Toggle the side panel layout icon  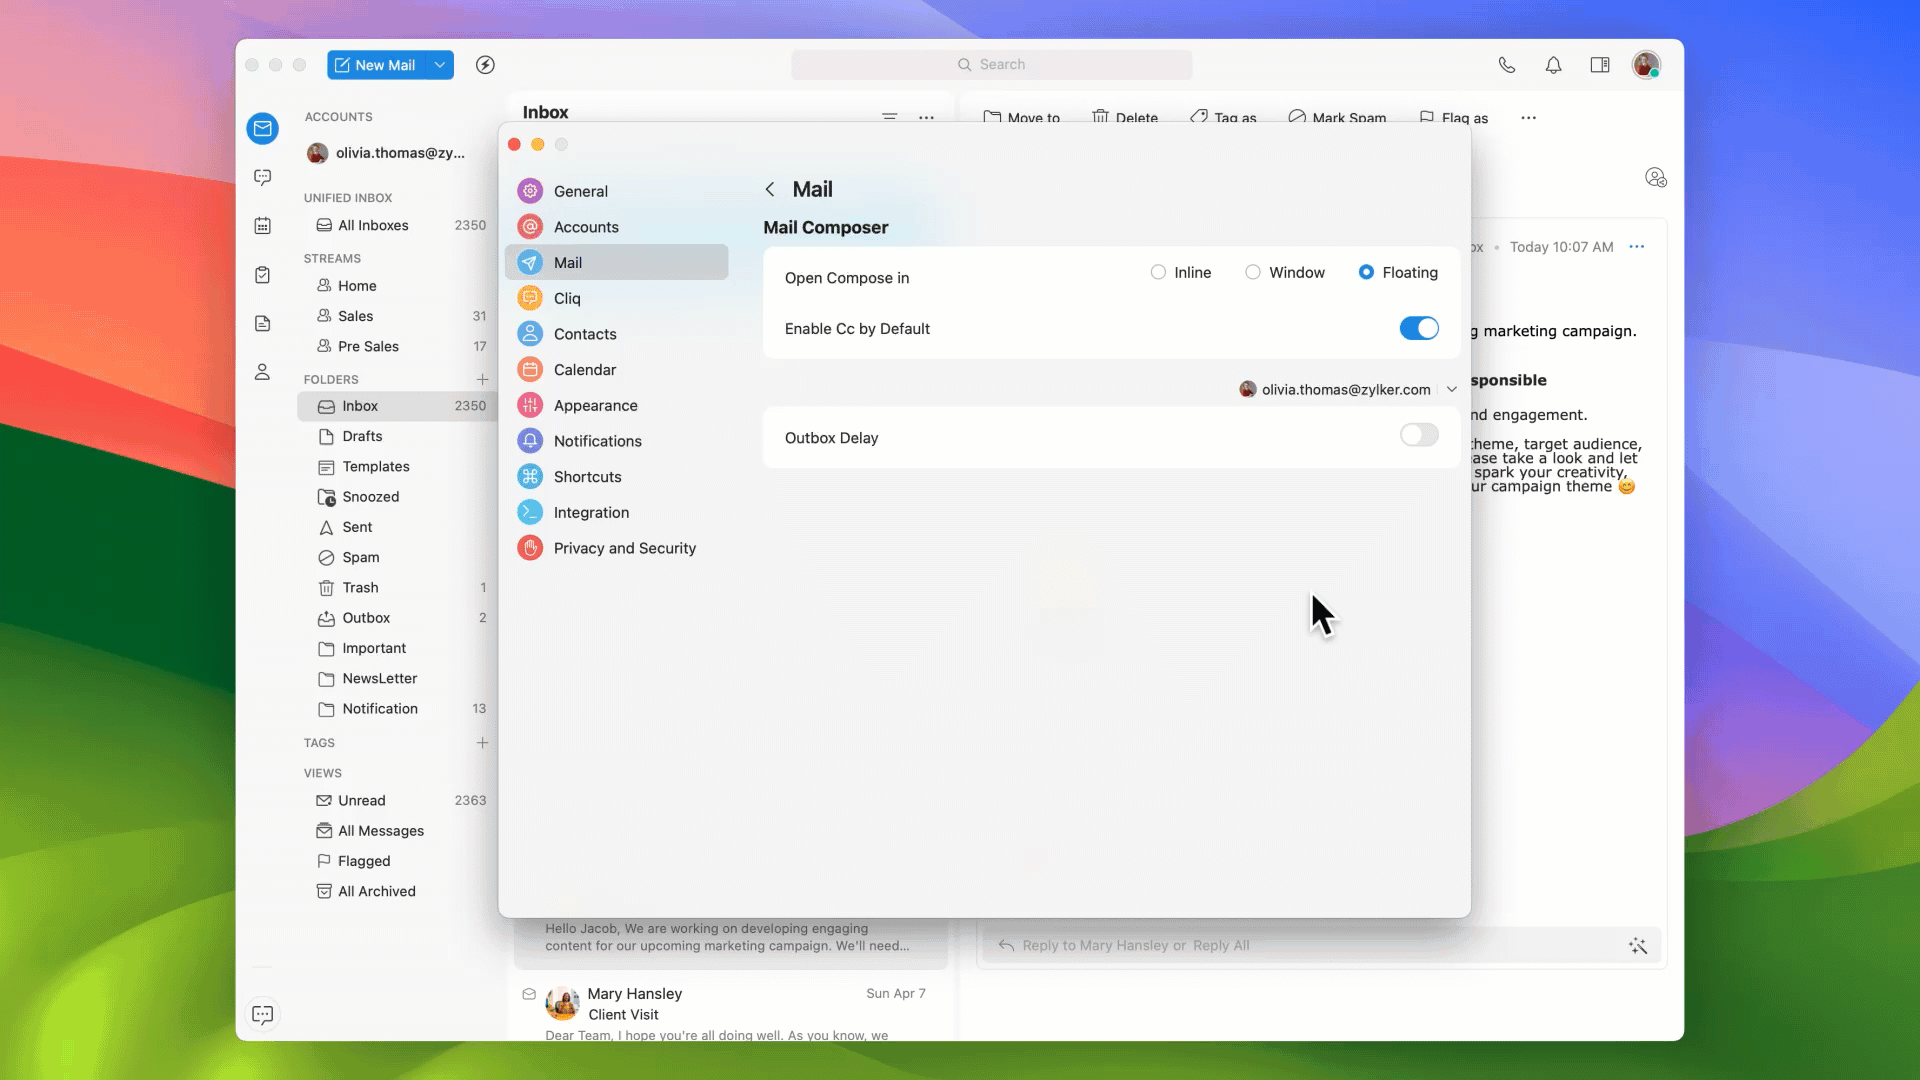click(x=1600, y=65)
